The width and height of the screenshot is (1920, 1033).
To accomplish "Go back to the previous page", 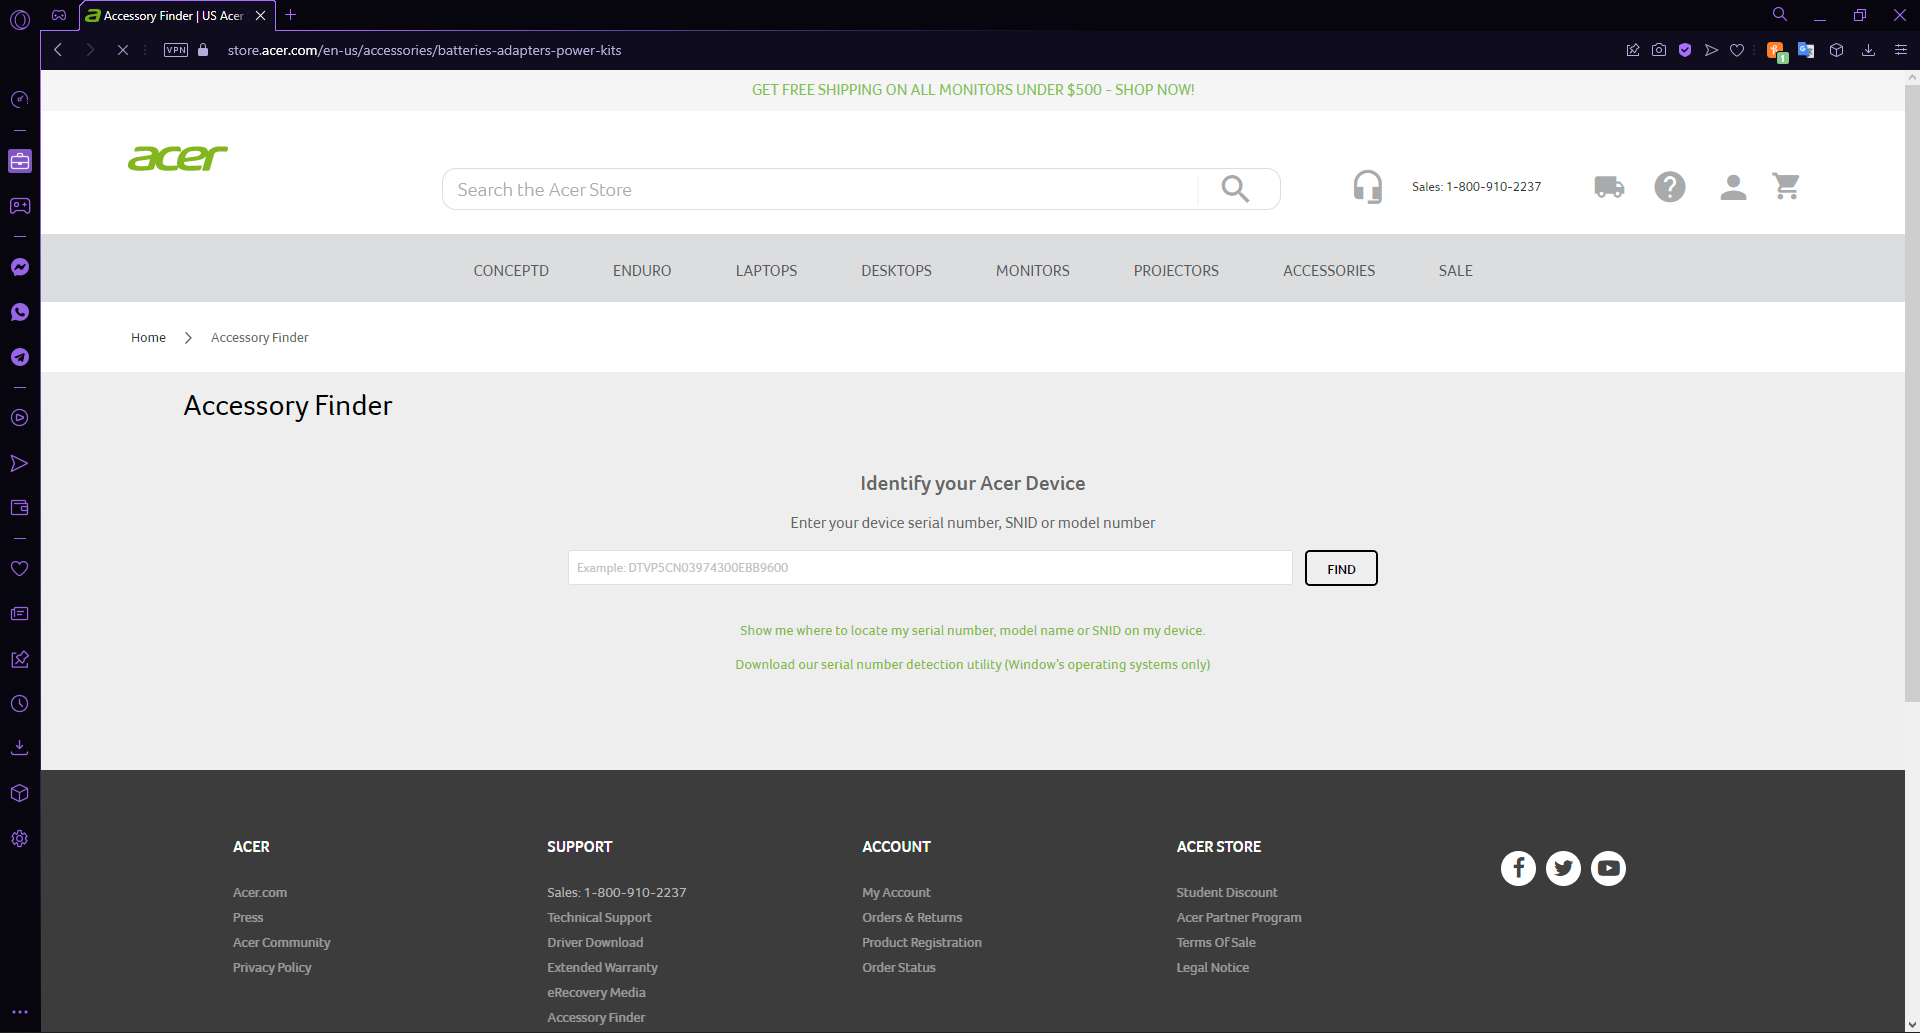I will [x=58, y=50].
